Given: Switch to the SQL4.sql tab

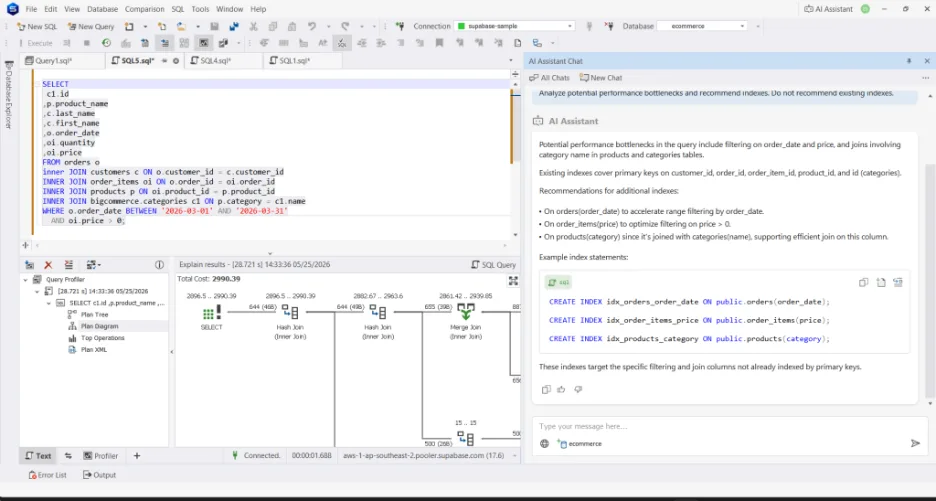Looking at the screenshot, I should coord(215,61).
